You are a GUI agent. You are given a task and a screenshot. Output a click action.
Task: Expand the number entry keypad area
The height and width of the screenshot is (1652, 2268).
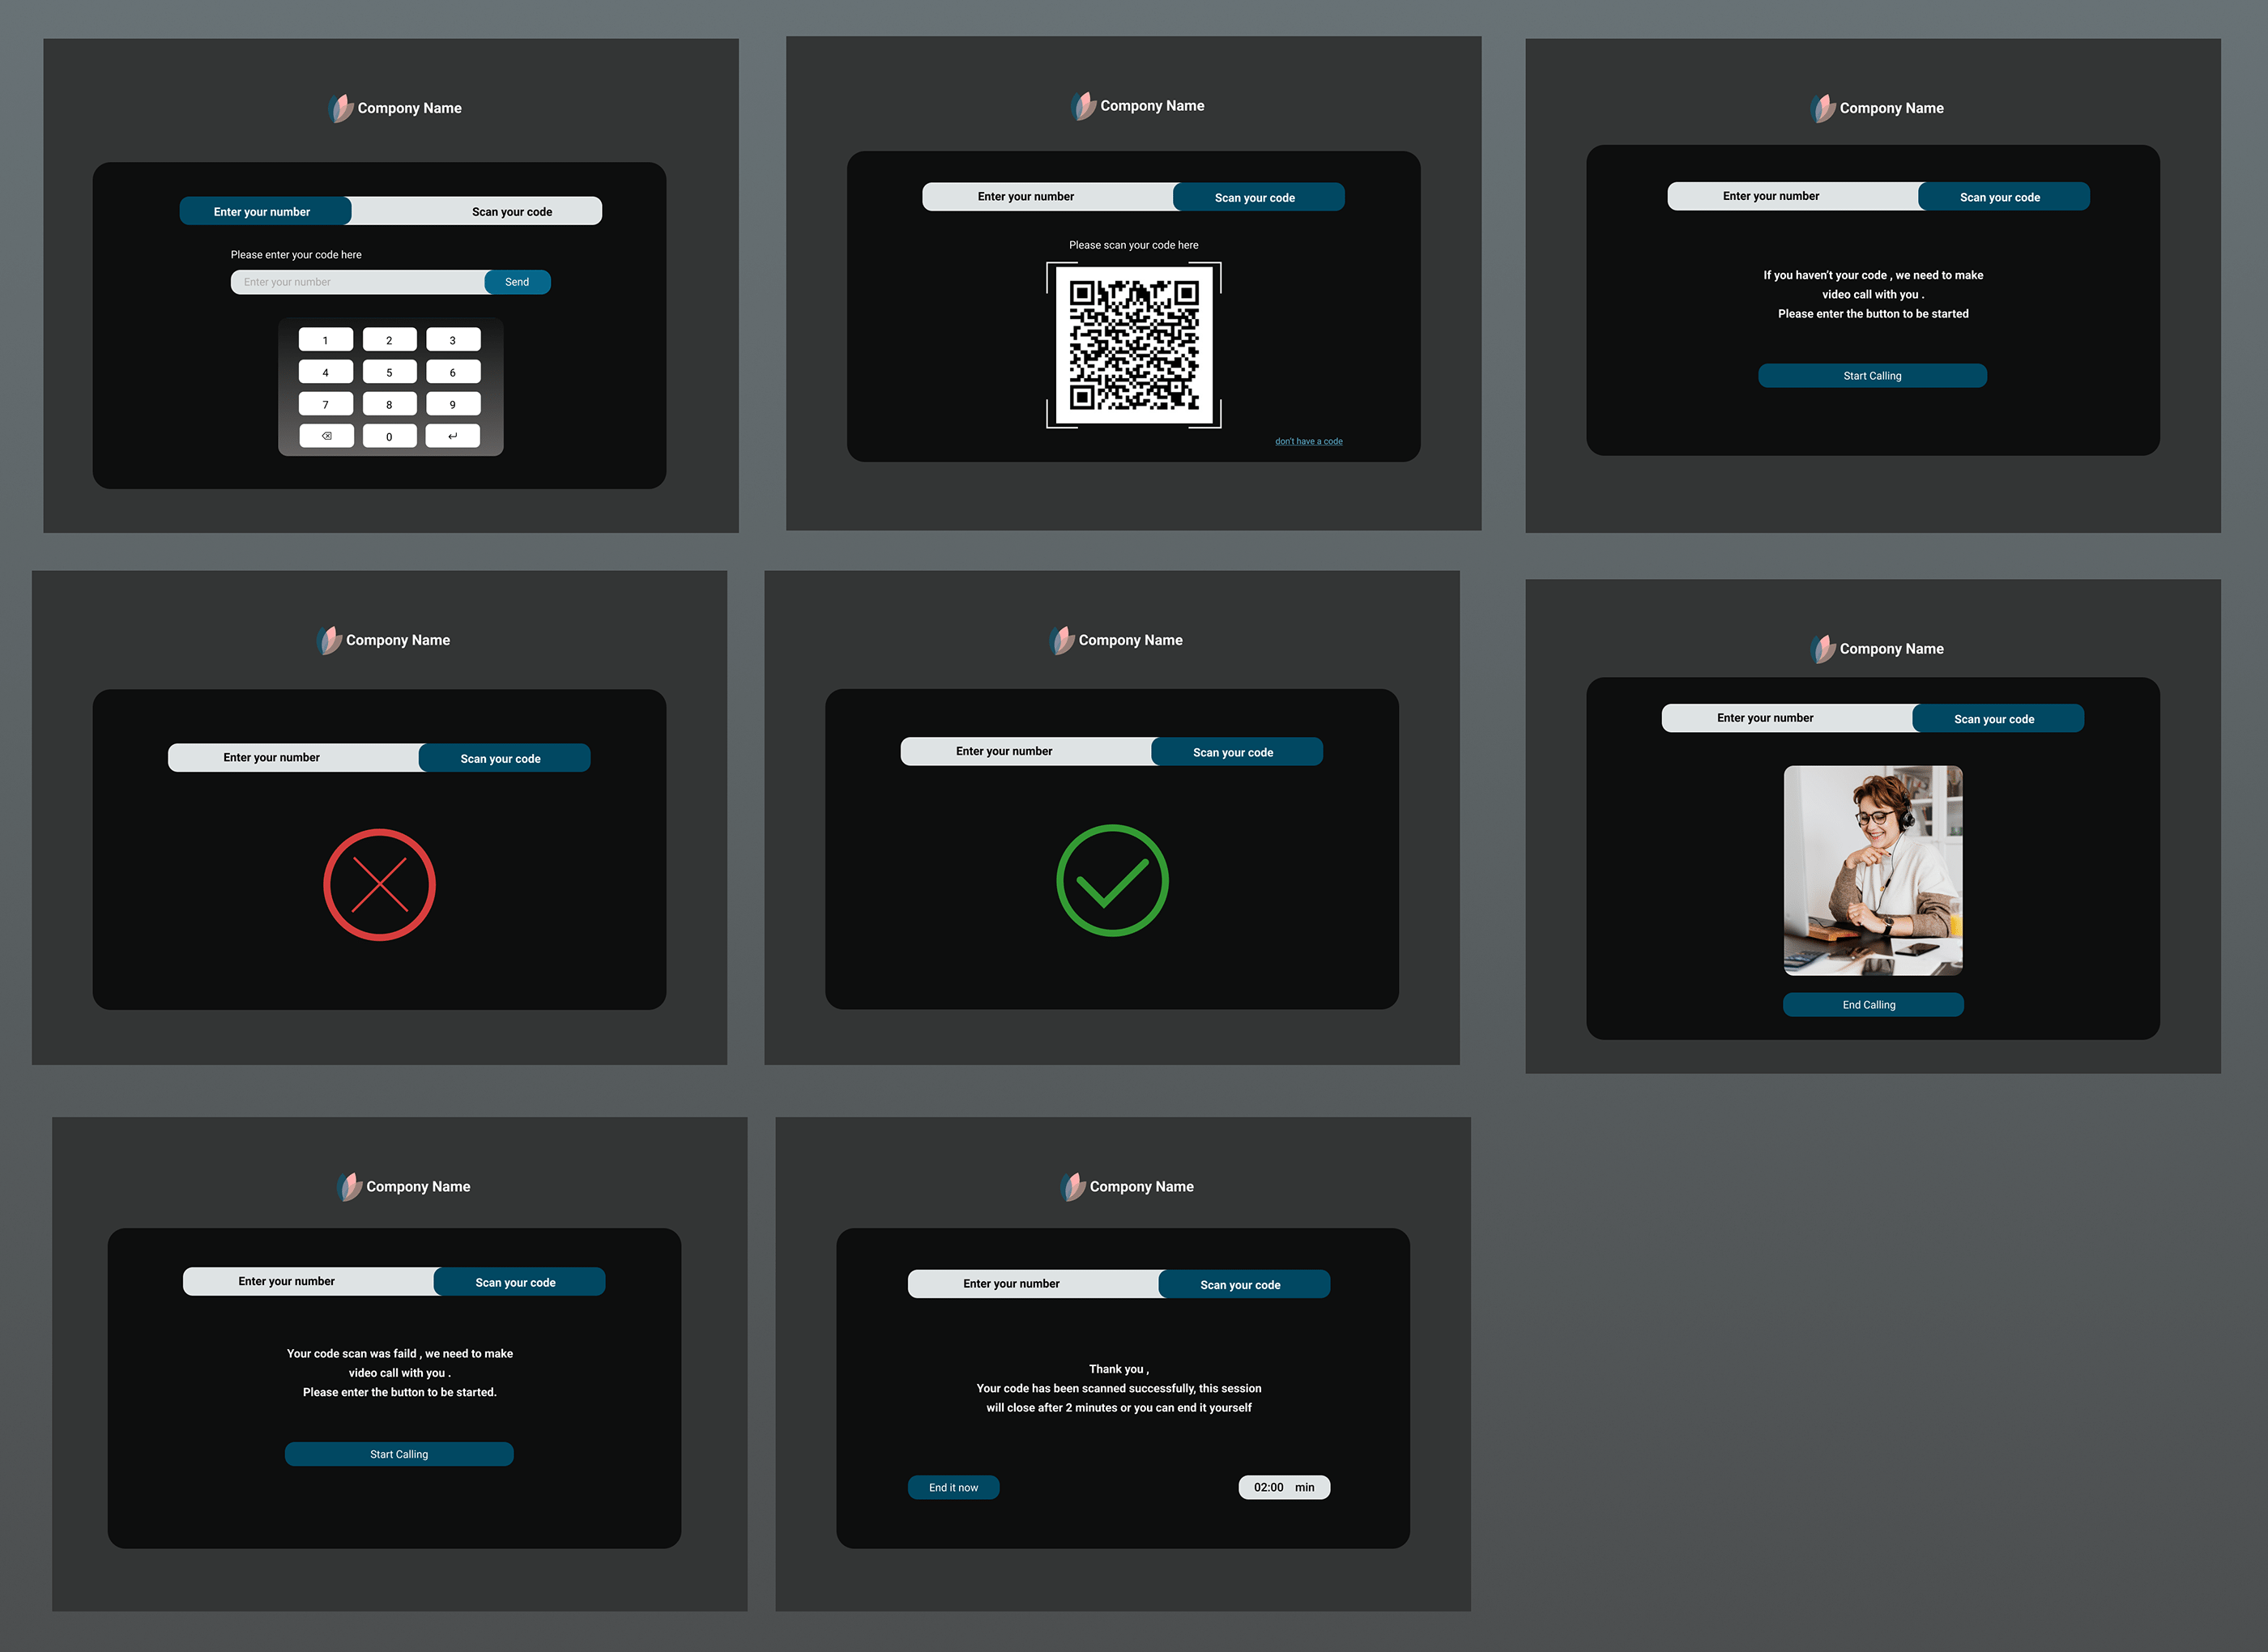tap(387, 387)
